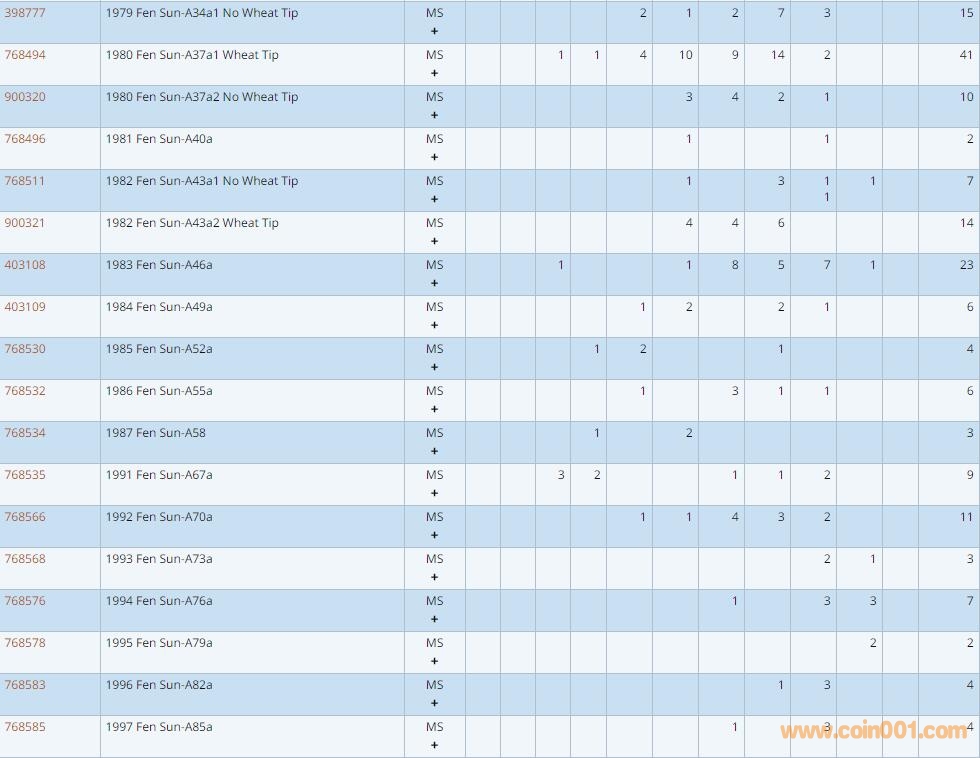The height and width of the screenshot is (758, 980).
Task: Open coin ID link 398777
Action: click(x=25, y=13)
